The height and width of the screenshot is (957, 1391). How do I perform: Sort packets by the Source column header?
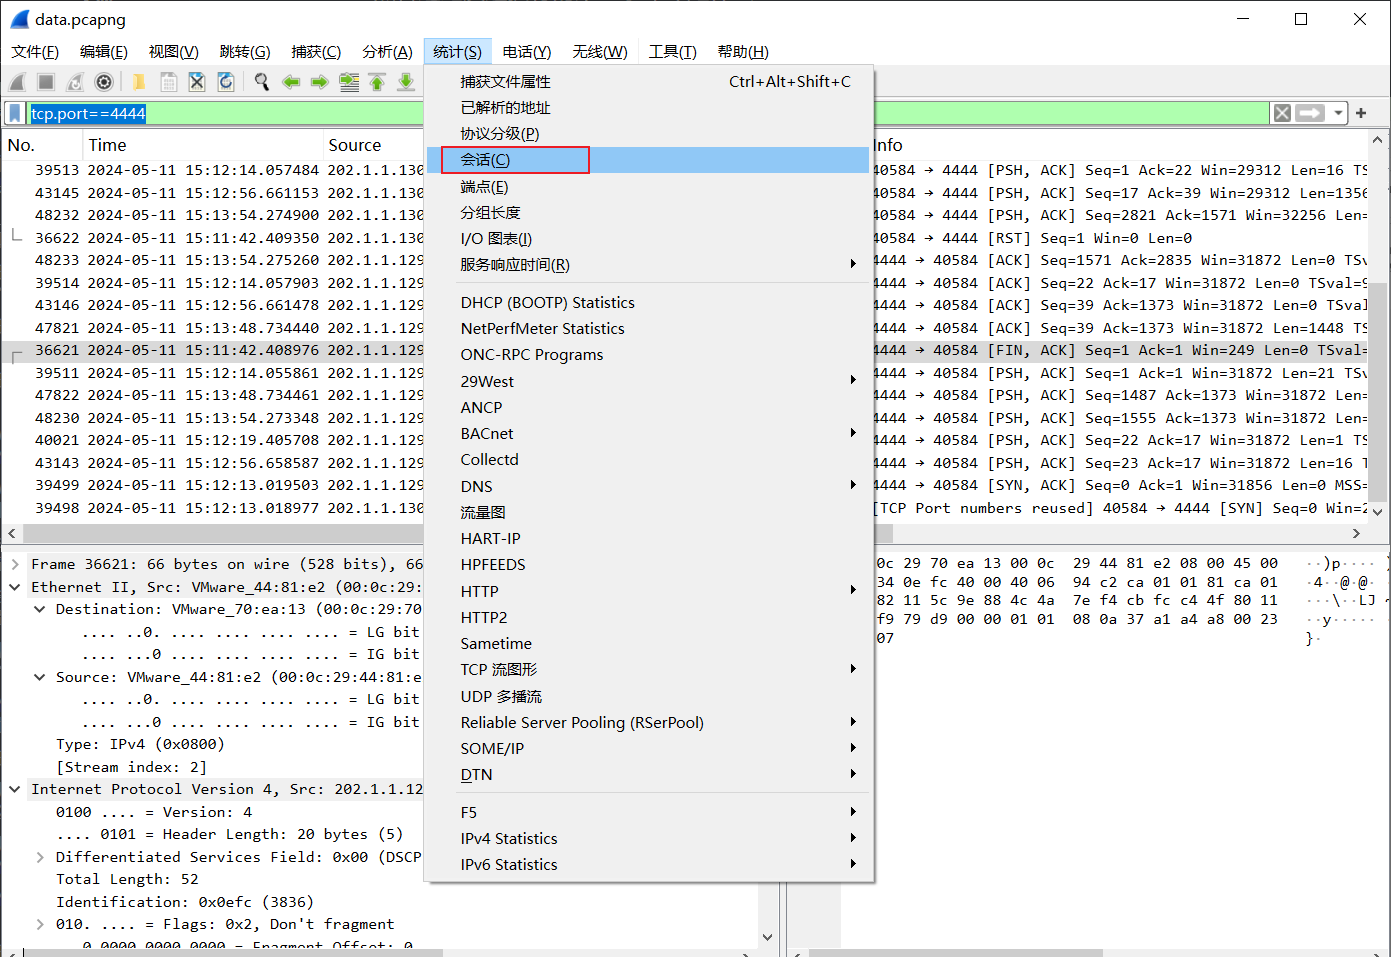[373, 145]
